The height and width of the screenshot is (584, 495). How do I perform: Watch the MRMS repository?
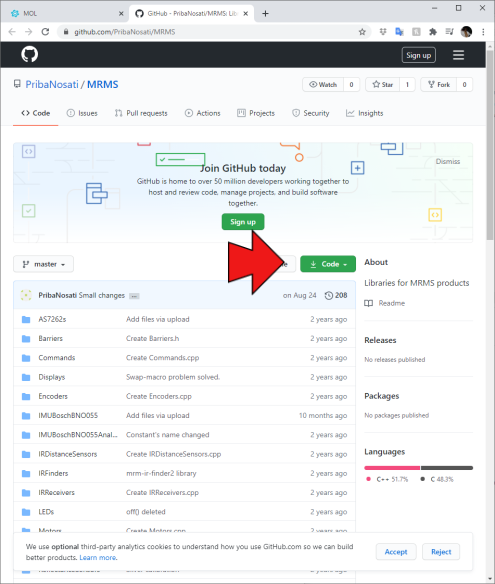pyautogui.click(x=323, y=85)
